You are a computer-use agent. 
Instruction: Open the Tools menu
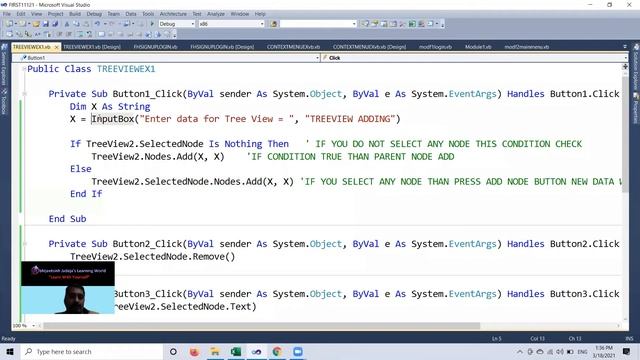click(148, 14)
